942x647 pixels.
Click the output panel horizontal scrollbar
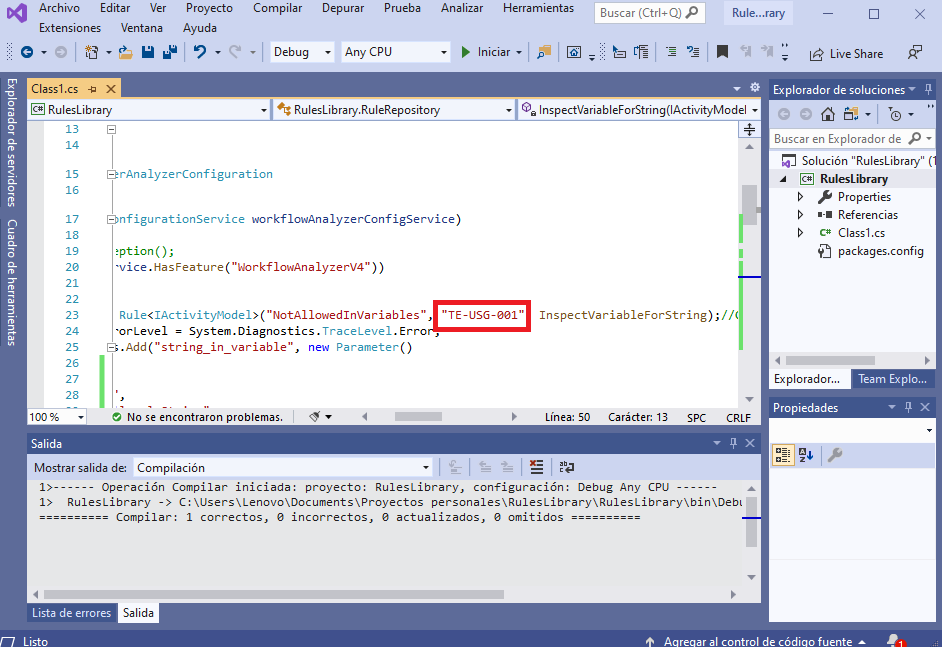point(274,594)
